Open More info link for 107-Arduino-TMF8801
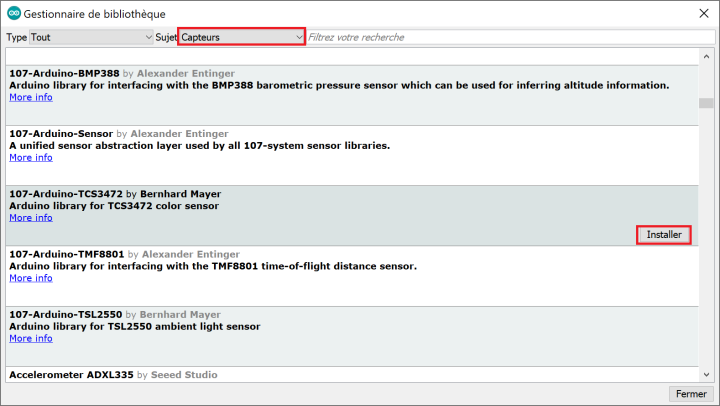 tap(31, 278)
